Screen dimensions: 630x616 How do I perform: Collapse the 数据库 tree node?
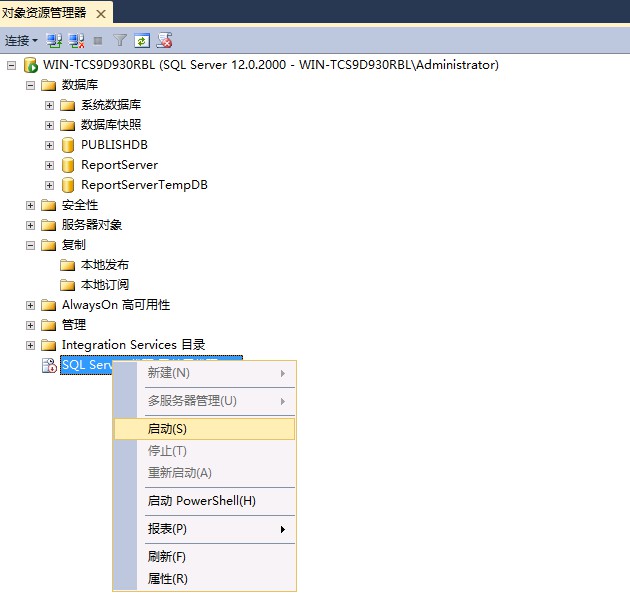(x=30, y=85)
